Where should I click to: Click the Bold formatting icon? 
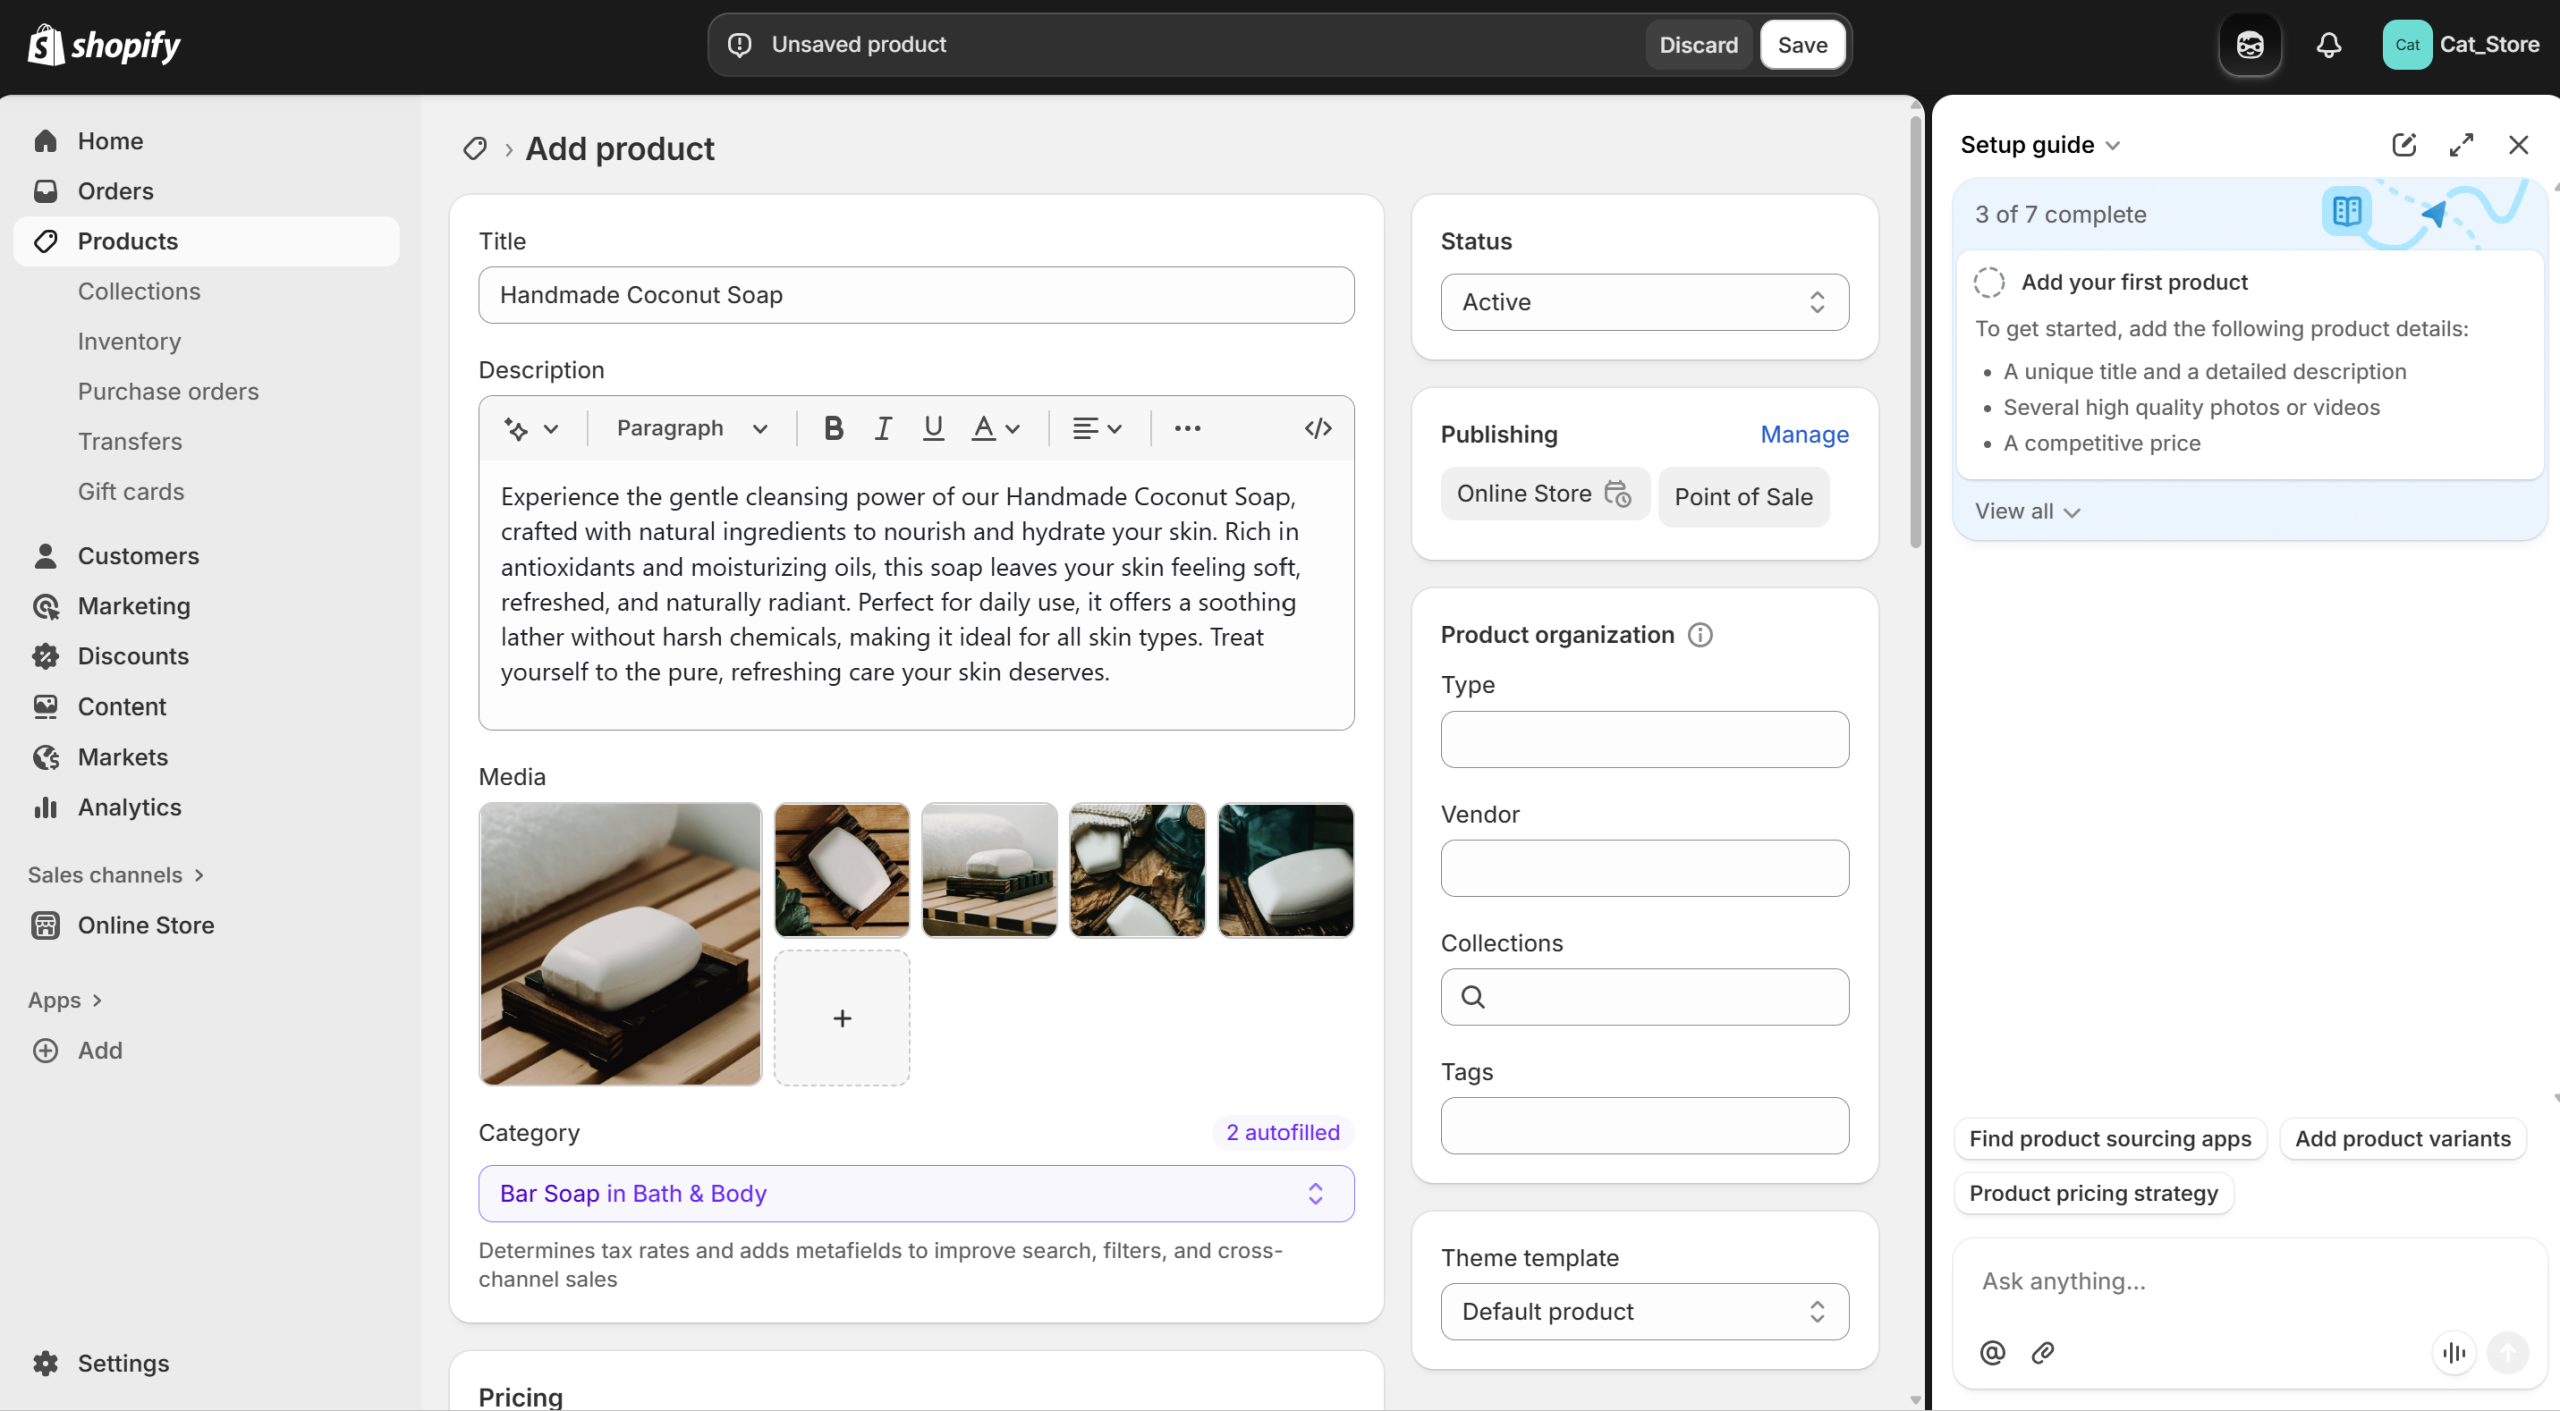pos(833,428)
